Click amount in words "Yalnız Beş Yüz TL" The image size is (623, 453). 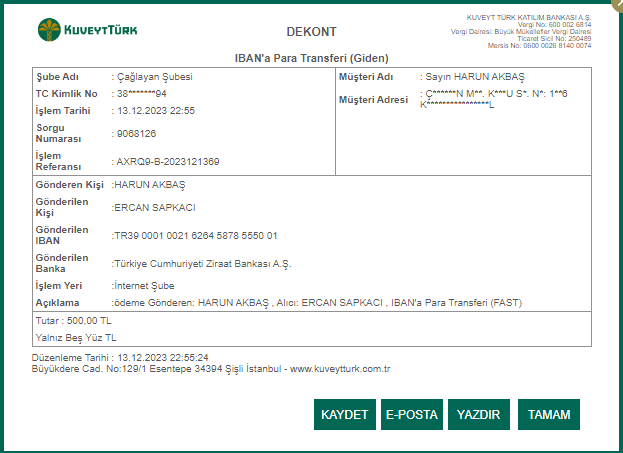[76, 338]
